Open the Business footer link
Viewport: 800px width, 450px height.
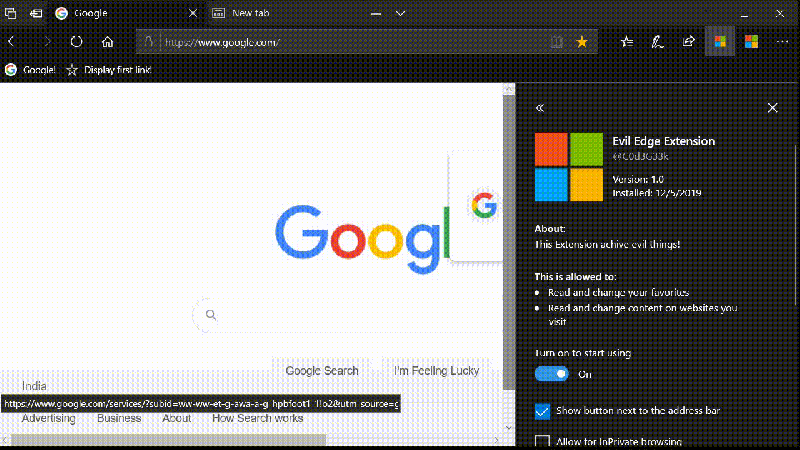point(119,418)
